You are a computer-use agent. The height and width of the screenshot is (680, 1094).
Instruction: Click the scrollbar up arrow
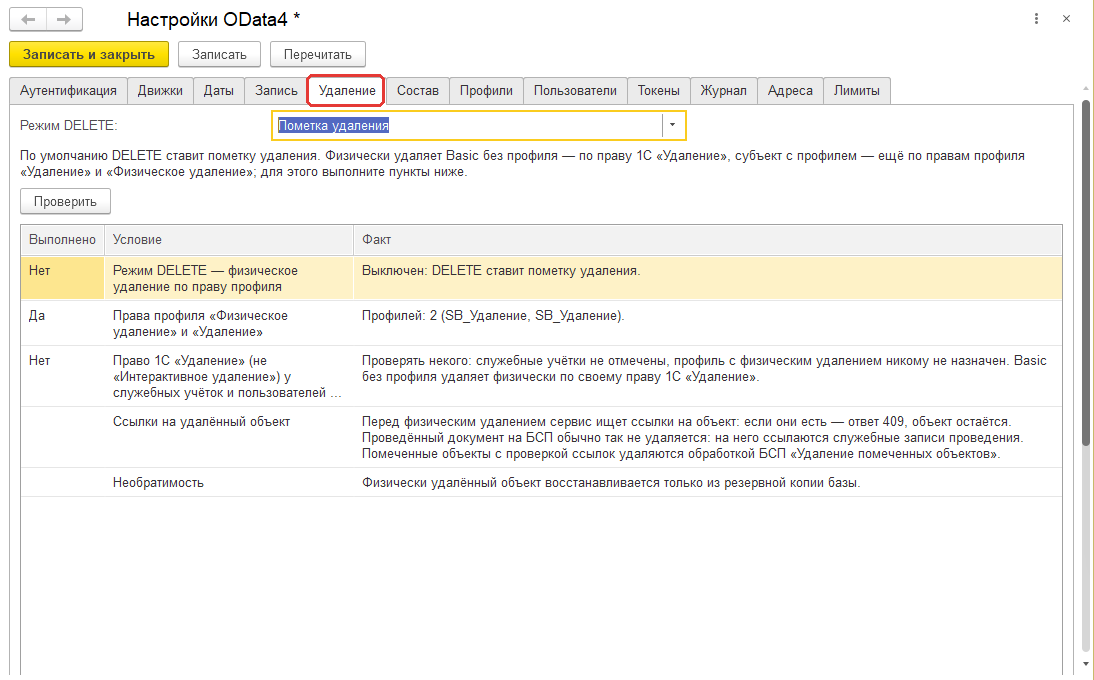(1086, 89)
